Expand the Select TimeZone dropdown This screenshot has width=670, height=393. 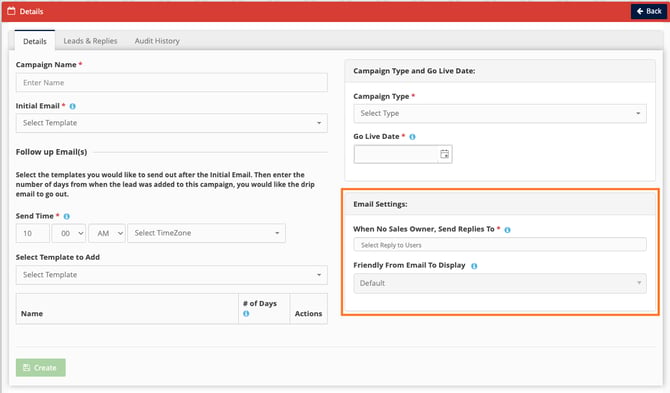206,233
